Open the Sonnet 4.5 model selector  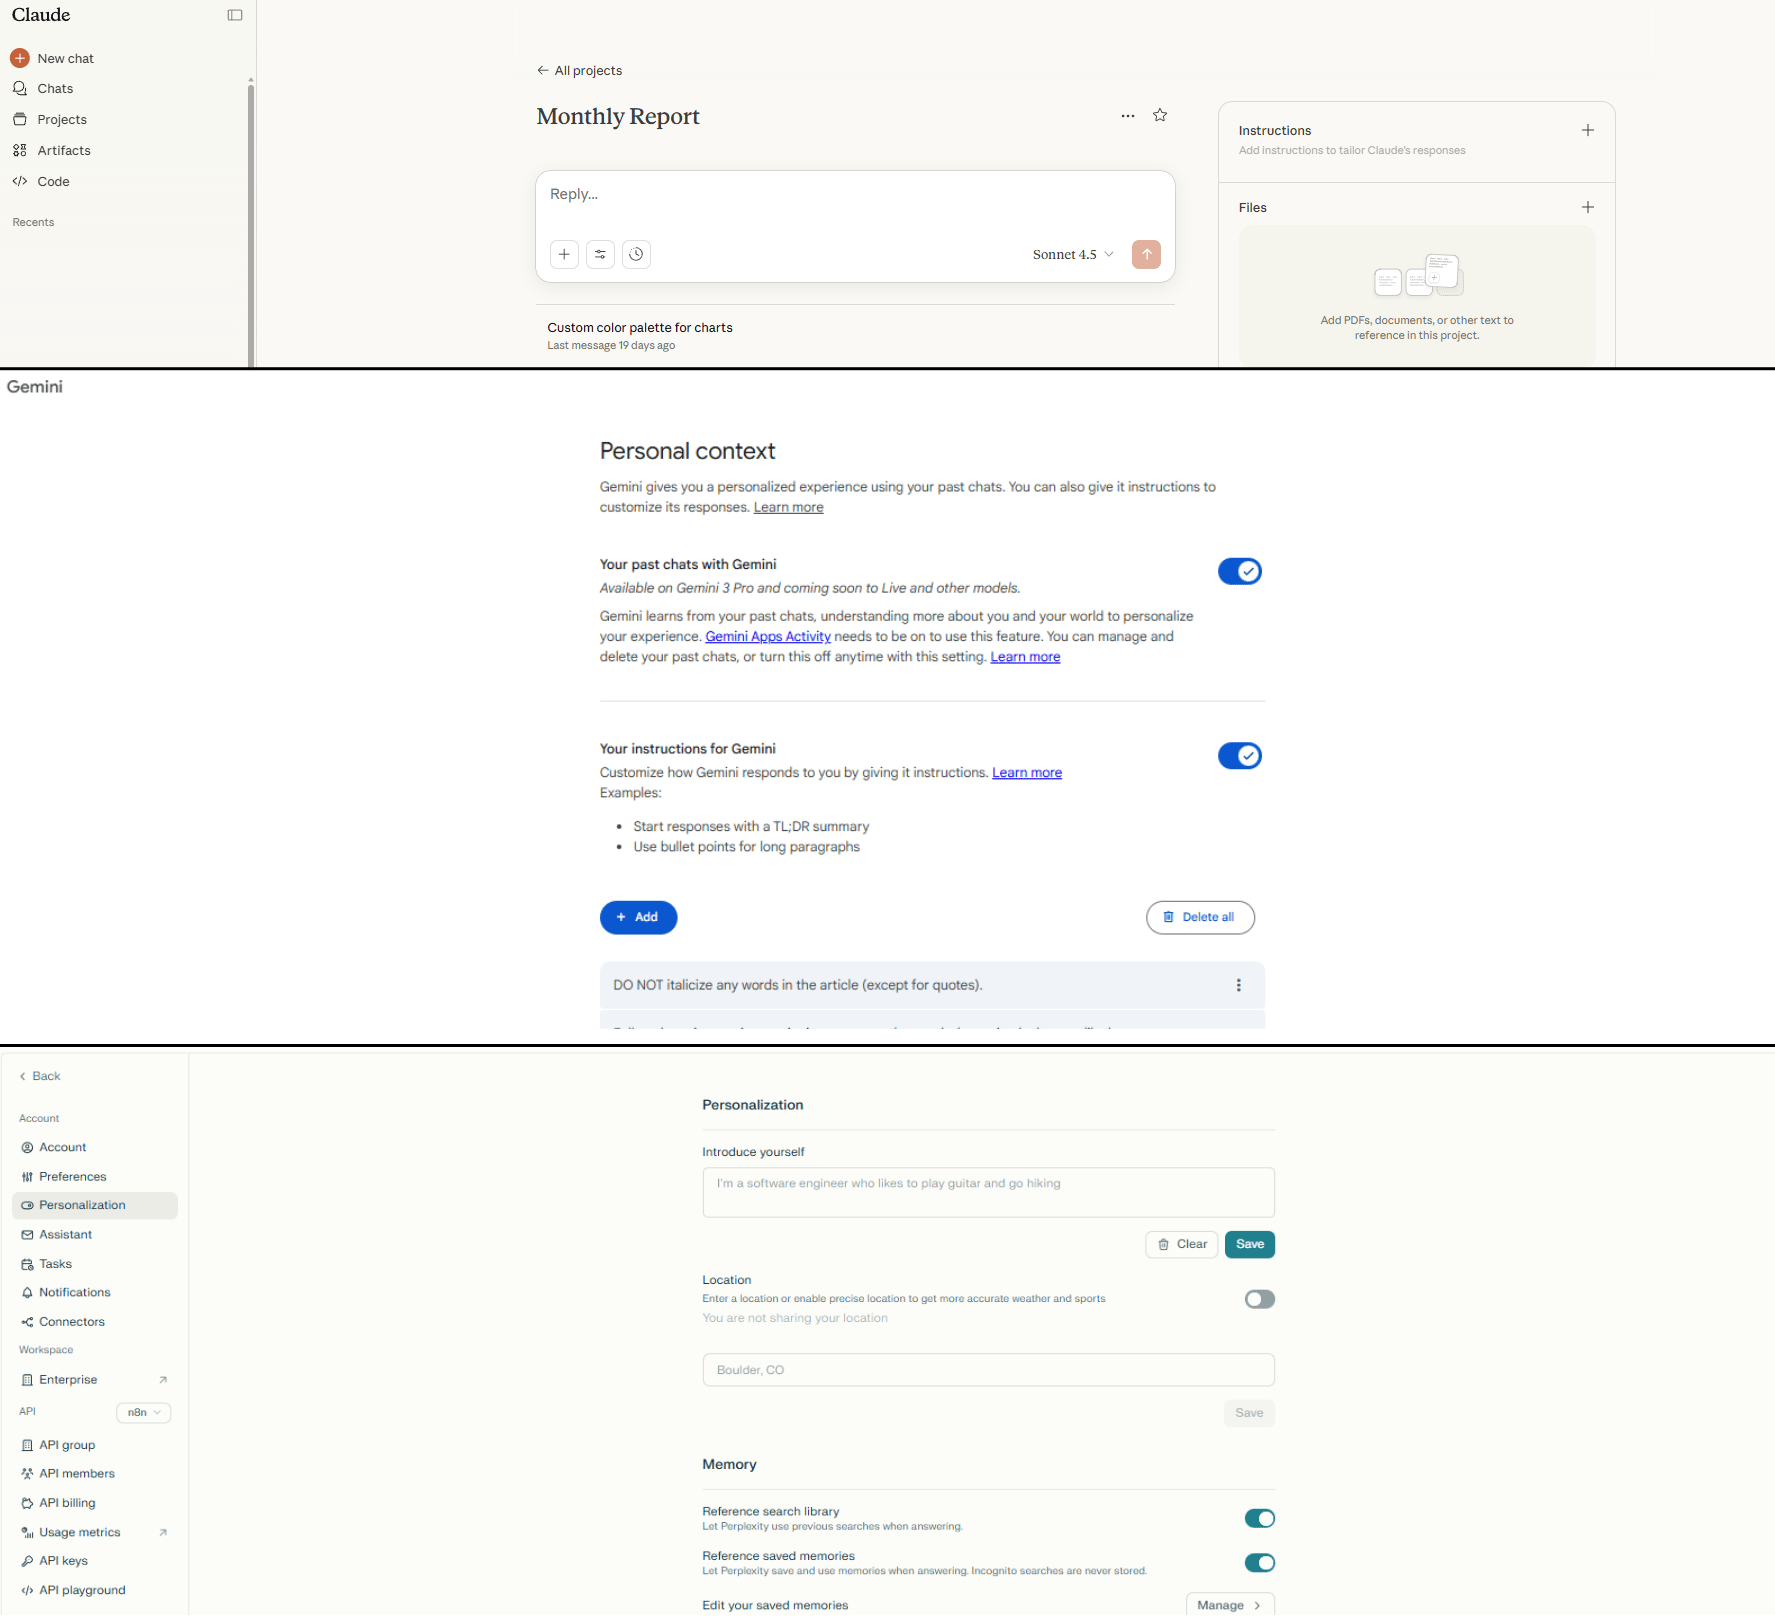pyautogui.click(x=1073, y=255)
